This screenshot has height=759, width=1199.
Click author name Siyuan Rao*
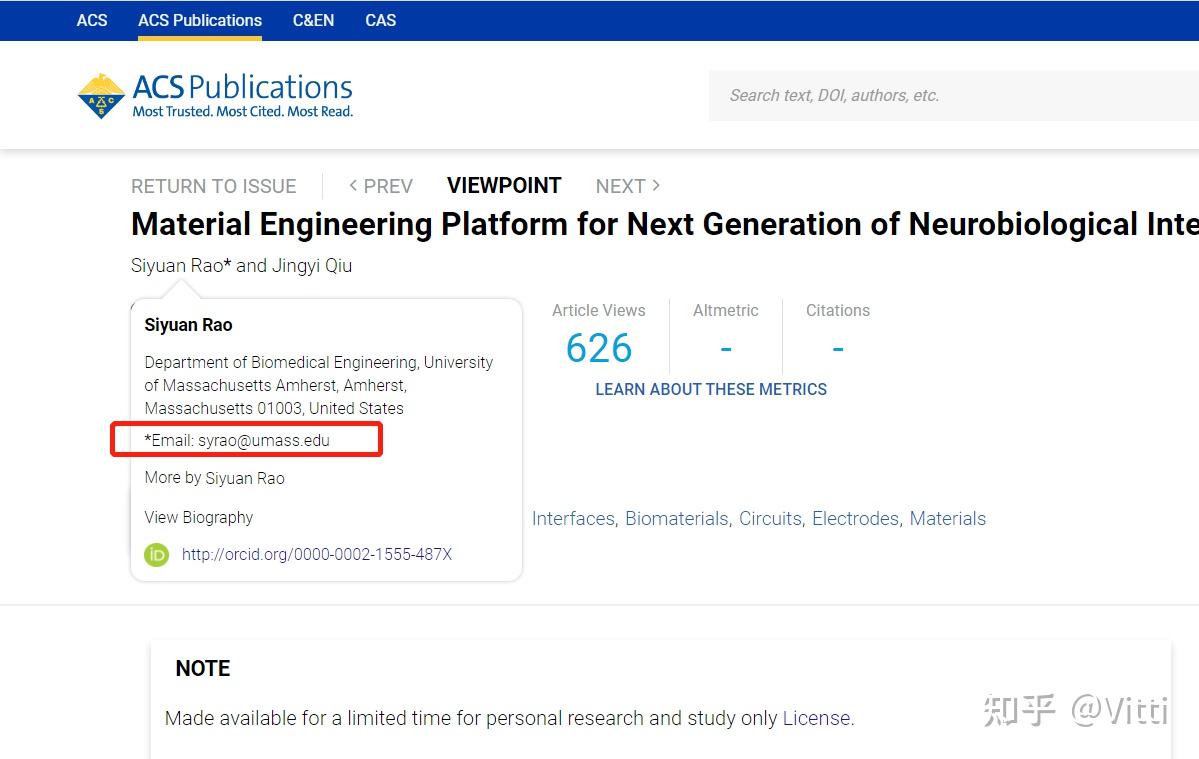181,265
